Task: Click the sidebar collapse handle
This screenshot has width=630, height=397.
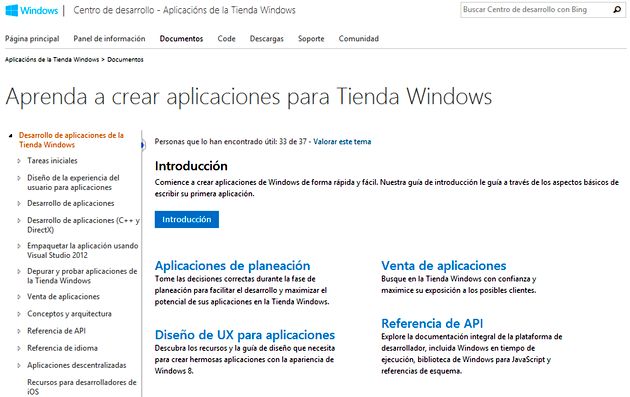Action: point(143,145)
